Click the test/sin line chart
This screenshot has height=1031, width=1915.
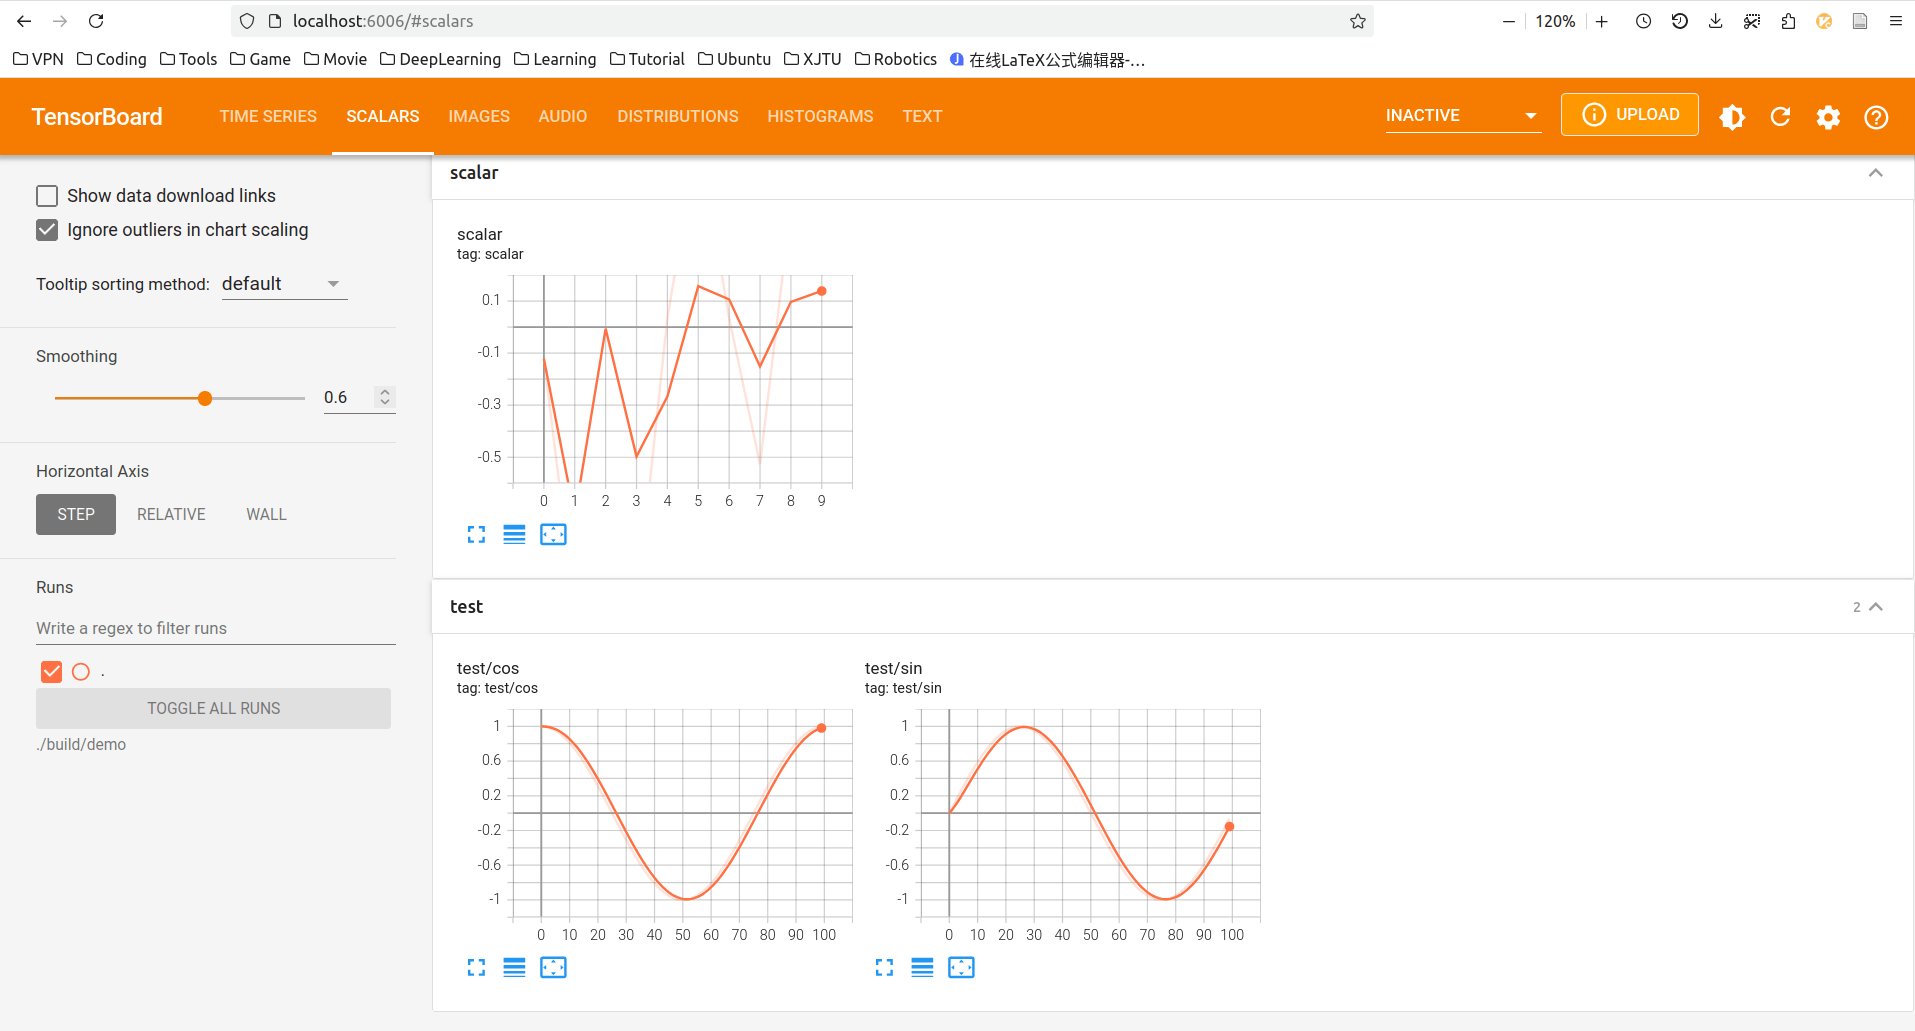[1090, 814]
